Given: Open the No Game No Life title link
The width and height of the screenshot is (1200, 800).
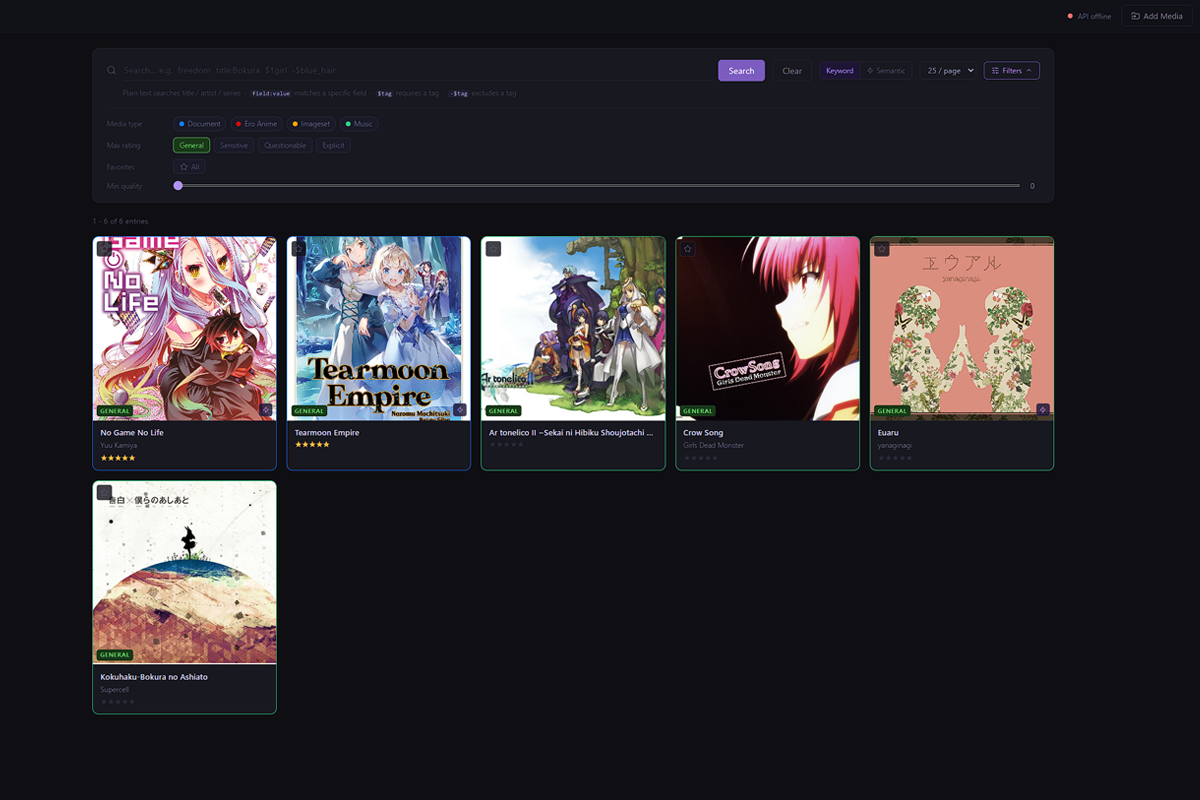Looking at the screenshot, I should coord(132,433).
